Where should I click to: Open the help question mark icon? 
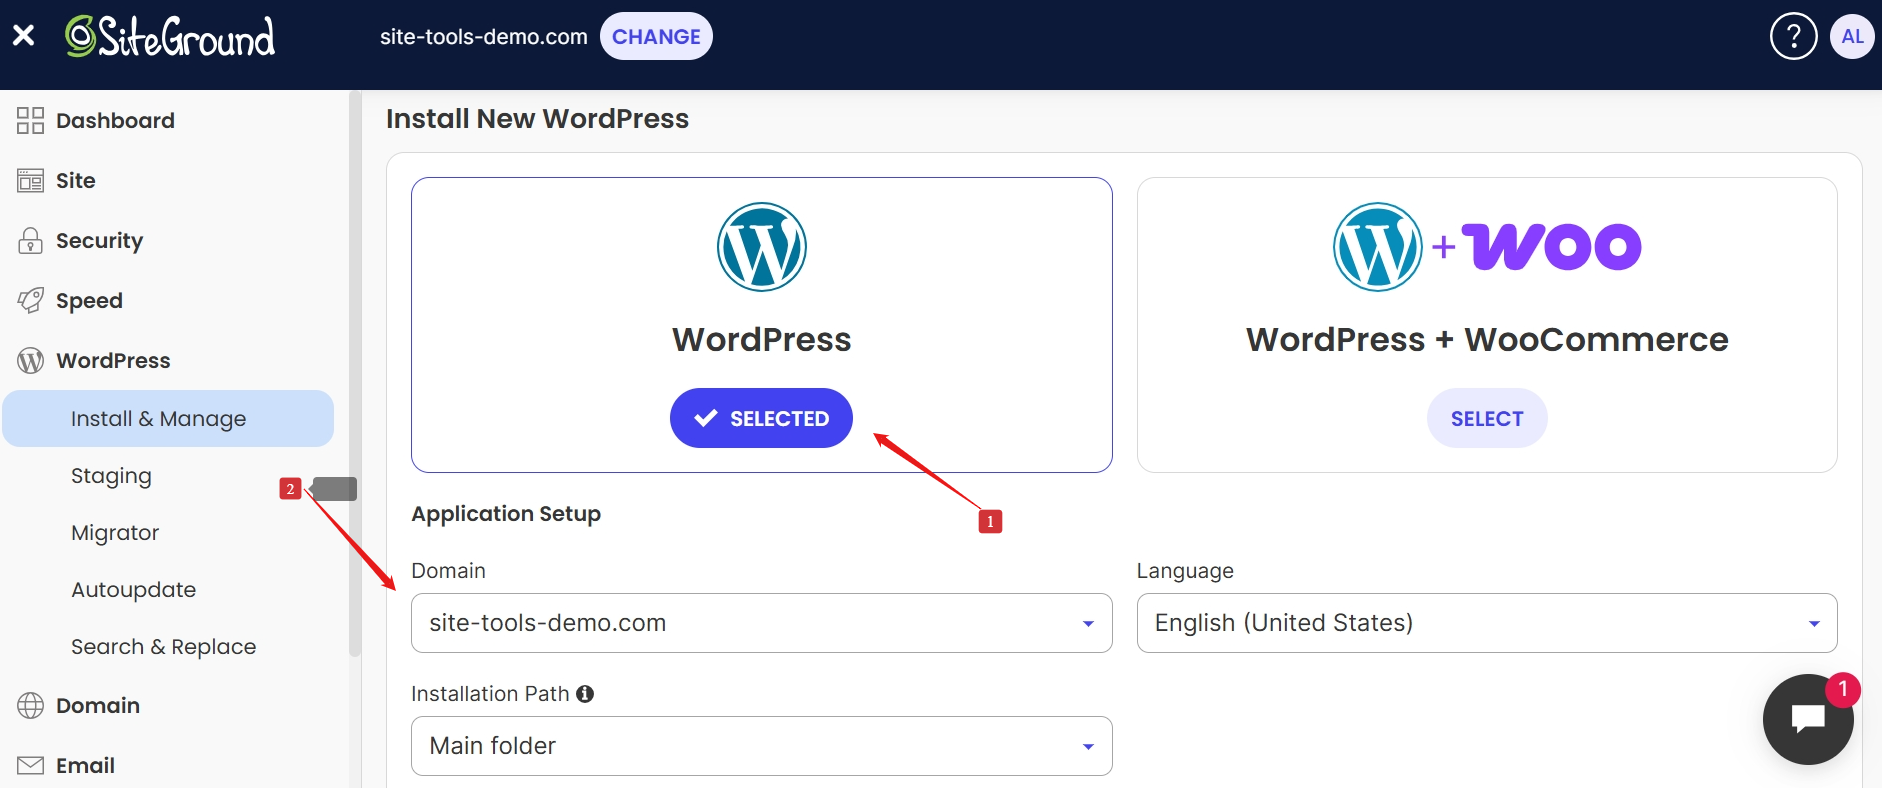pos(1793,36)
